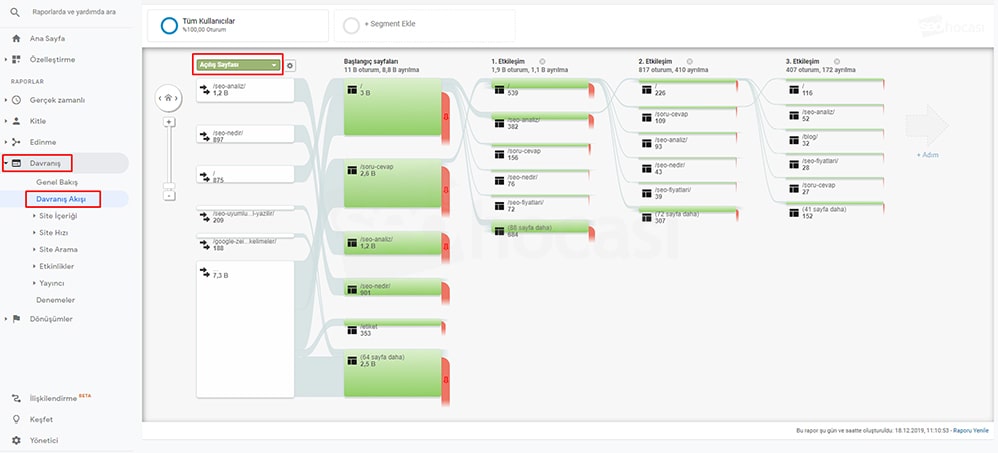Click the Raporu Yenile link
Viewport: 998px width, 453px height.
(972, 429)
